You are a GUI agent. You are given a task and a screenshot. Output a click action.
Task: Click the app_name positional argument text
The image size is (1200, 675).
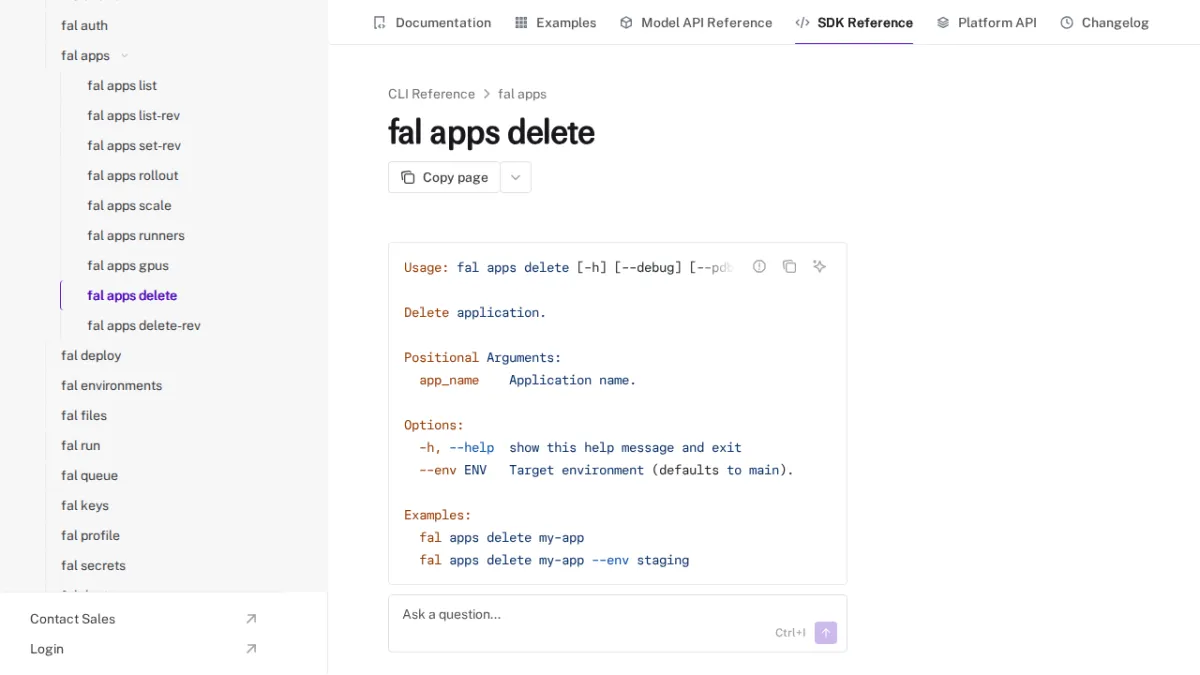[449, 381]
